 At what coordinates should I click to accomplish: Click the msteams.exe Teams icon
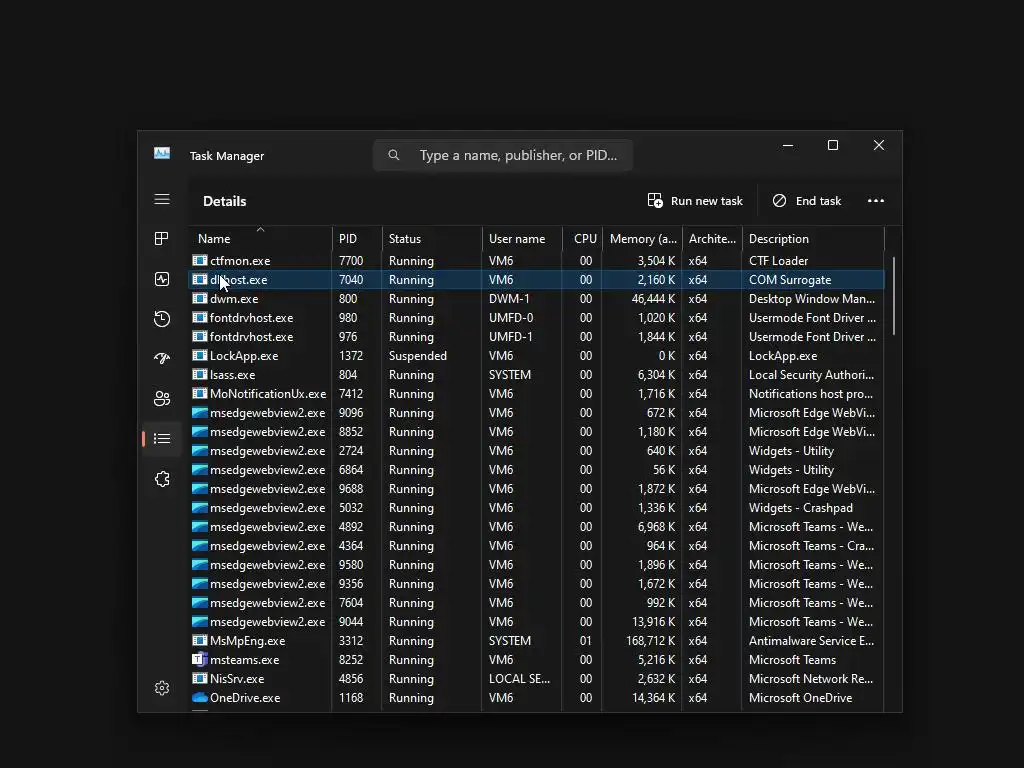click(x=200, y=660)
